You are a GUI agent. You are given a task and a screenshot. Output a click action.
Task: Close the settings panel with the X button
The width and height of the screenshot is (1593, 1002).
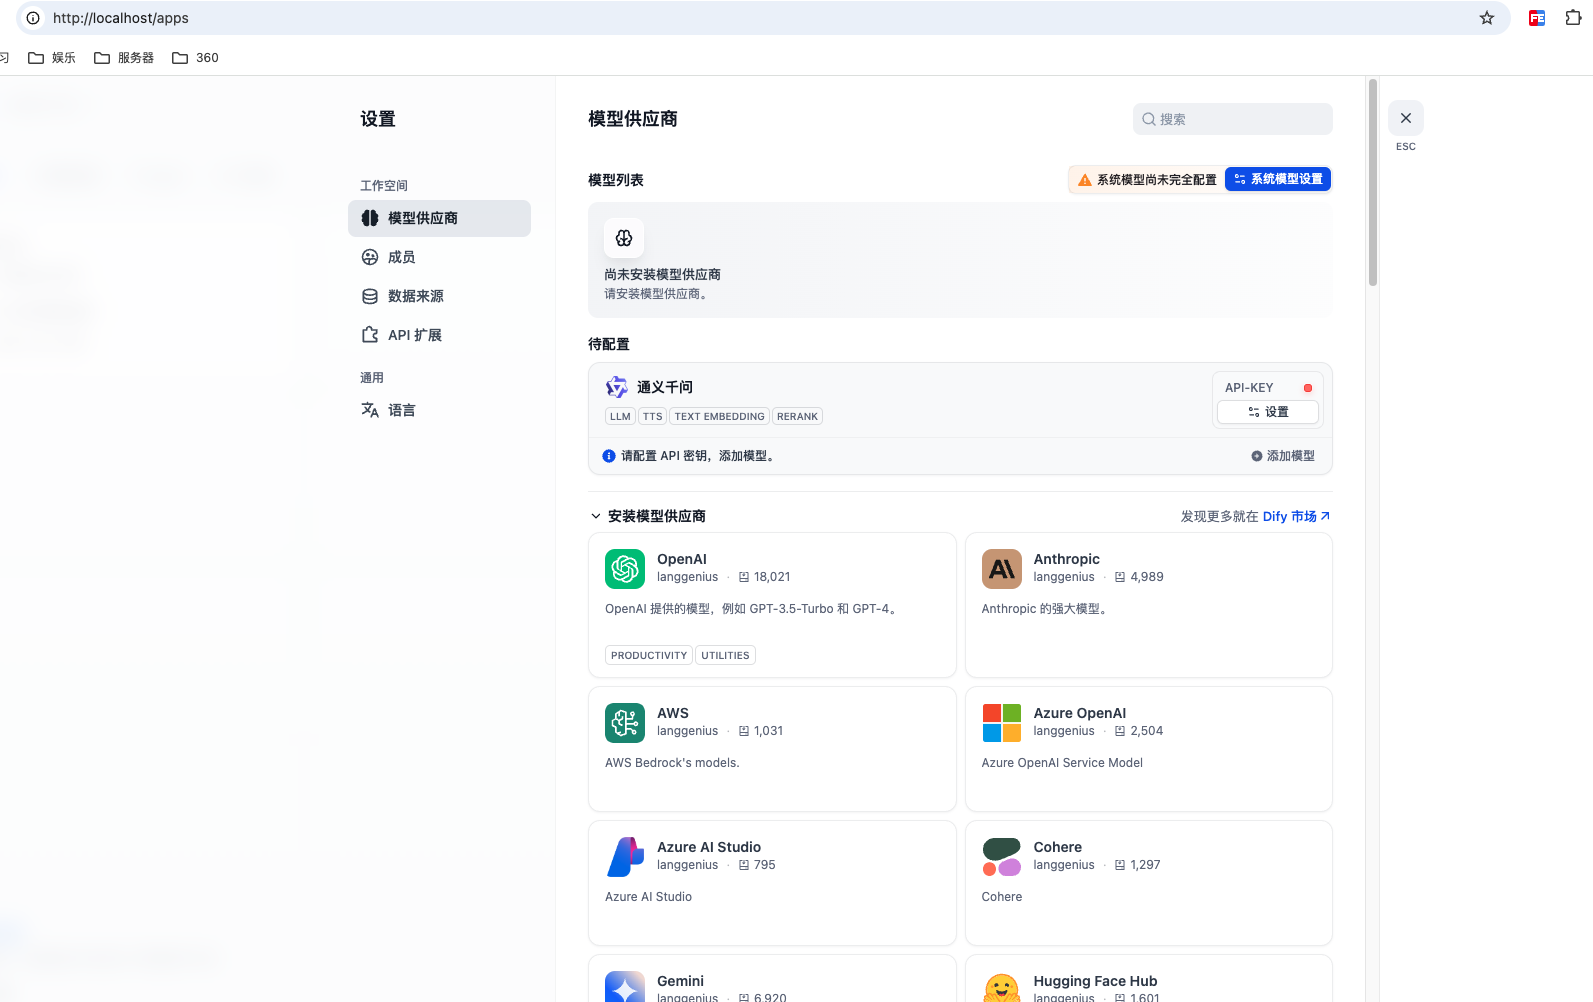tap(1406, 118)
